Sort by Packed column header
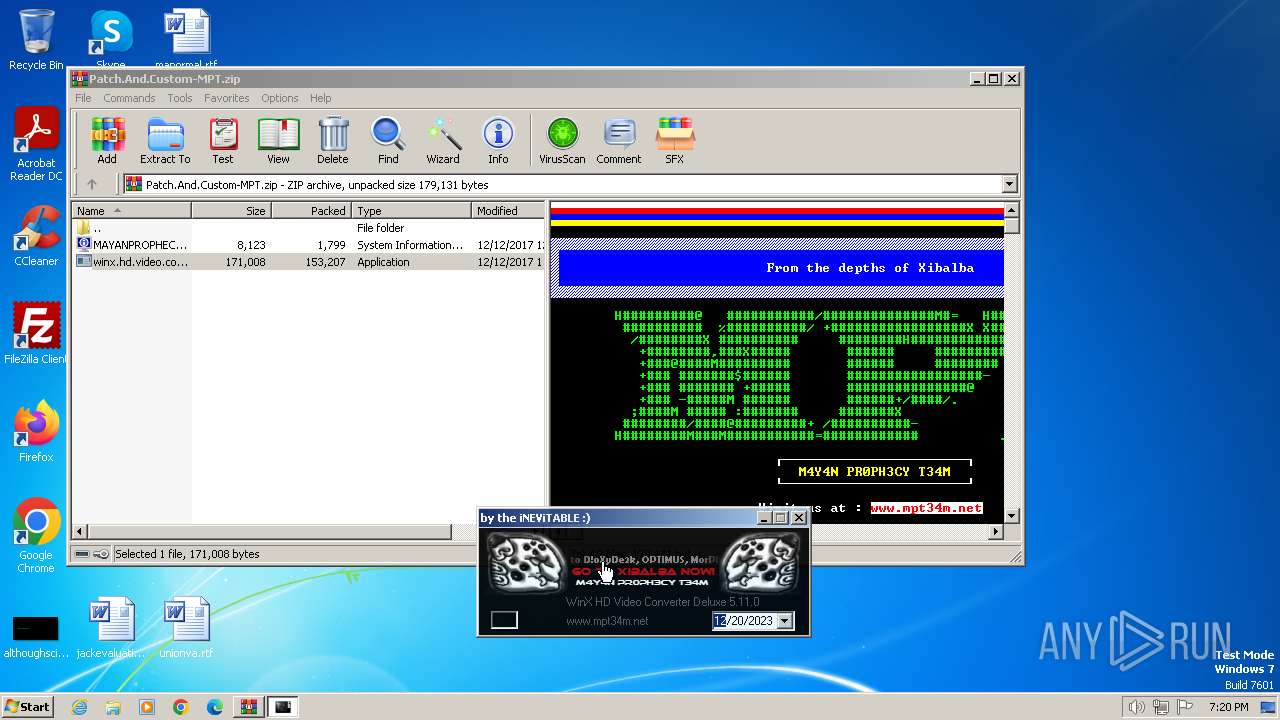Viewport: 1280px width, 720px height. [311, 210]
